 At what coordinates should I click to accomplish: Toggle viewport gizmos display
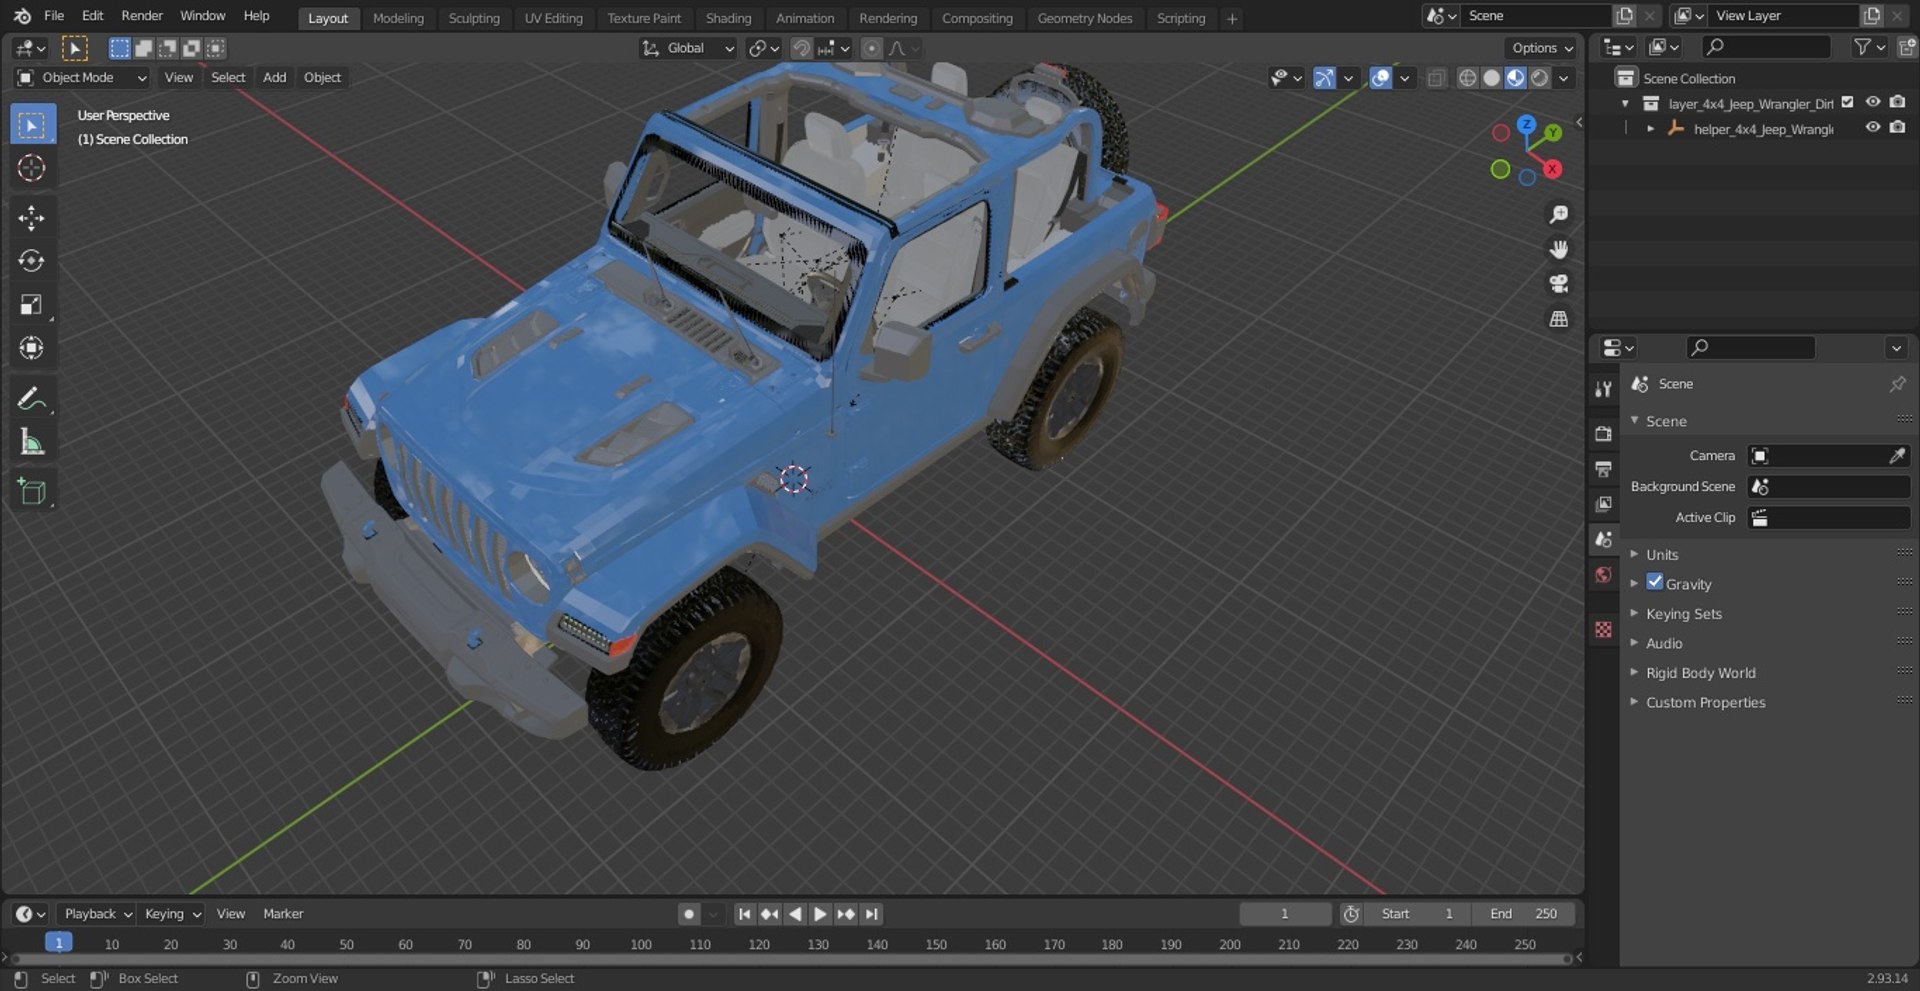point(1324,78)
